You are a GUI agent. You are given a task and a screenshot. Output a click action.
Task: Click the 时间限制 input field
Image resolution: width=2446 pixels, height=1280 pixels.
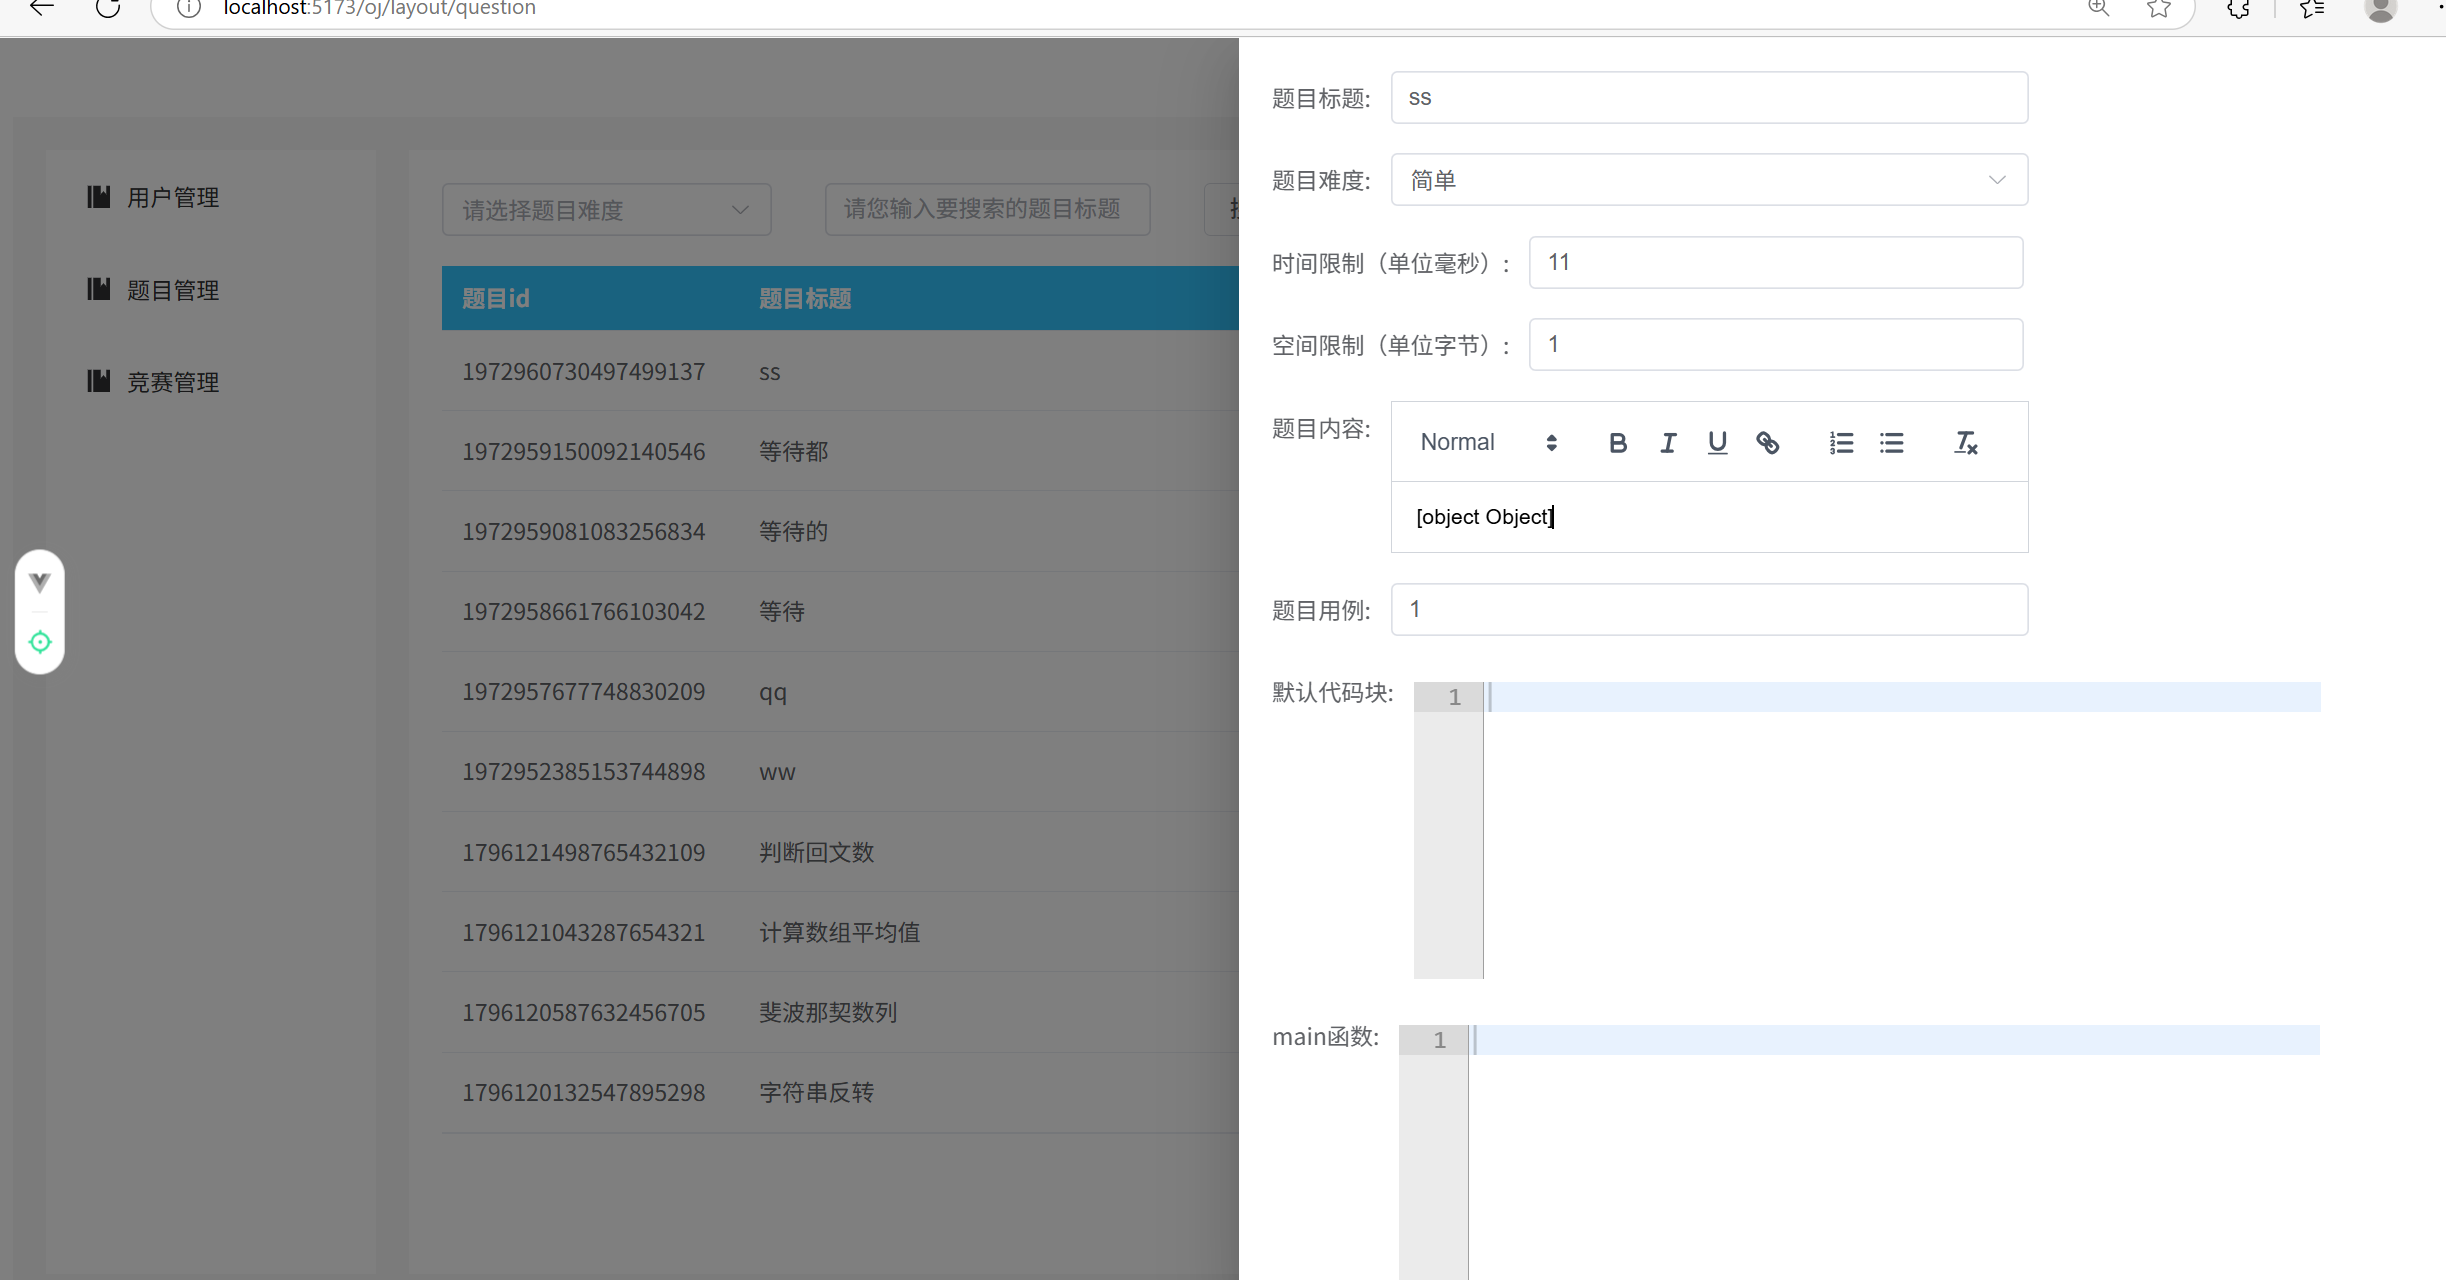pos(1775,263)
